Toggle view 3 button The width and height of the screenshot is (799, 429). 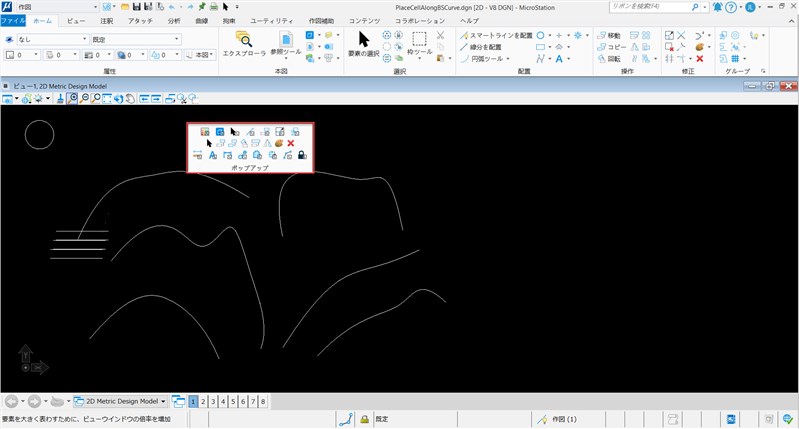coord(213,401)
